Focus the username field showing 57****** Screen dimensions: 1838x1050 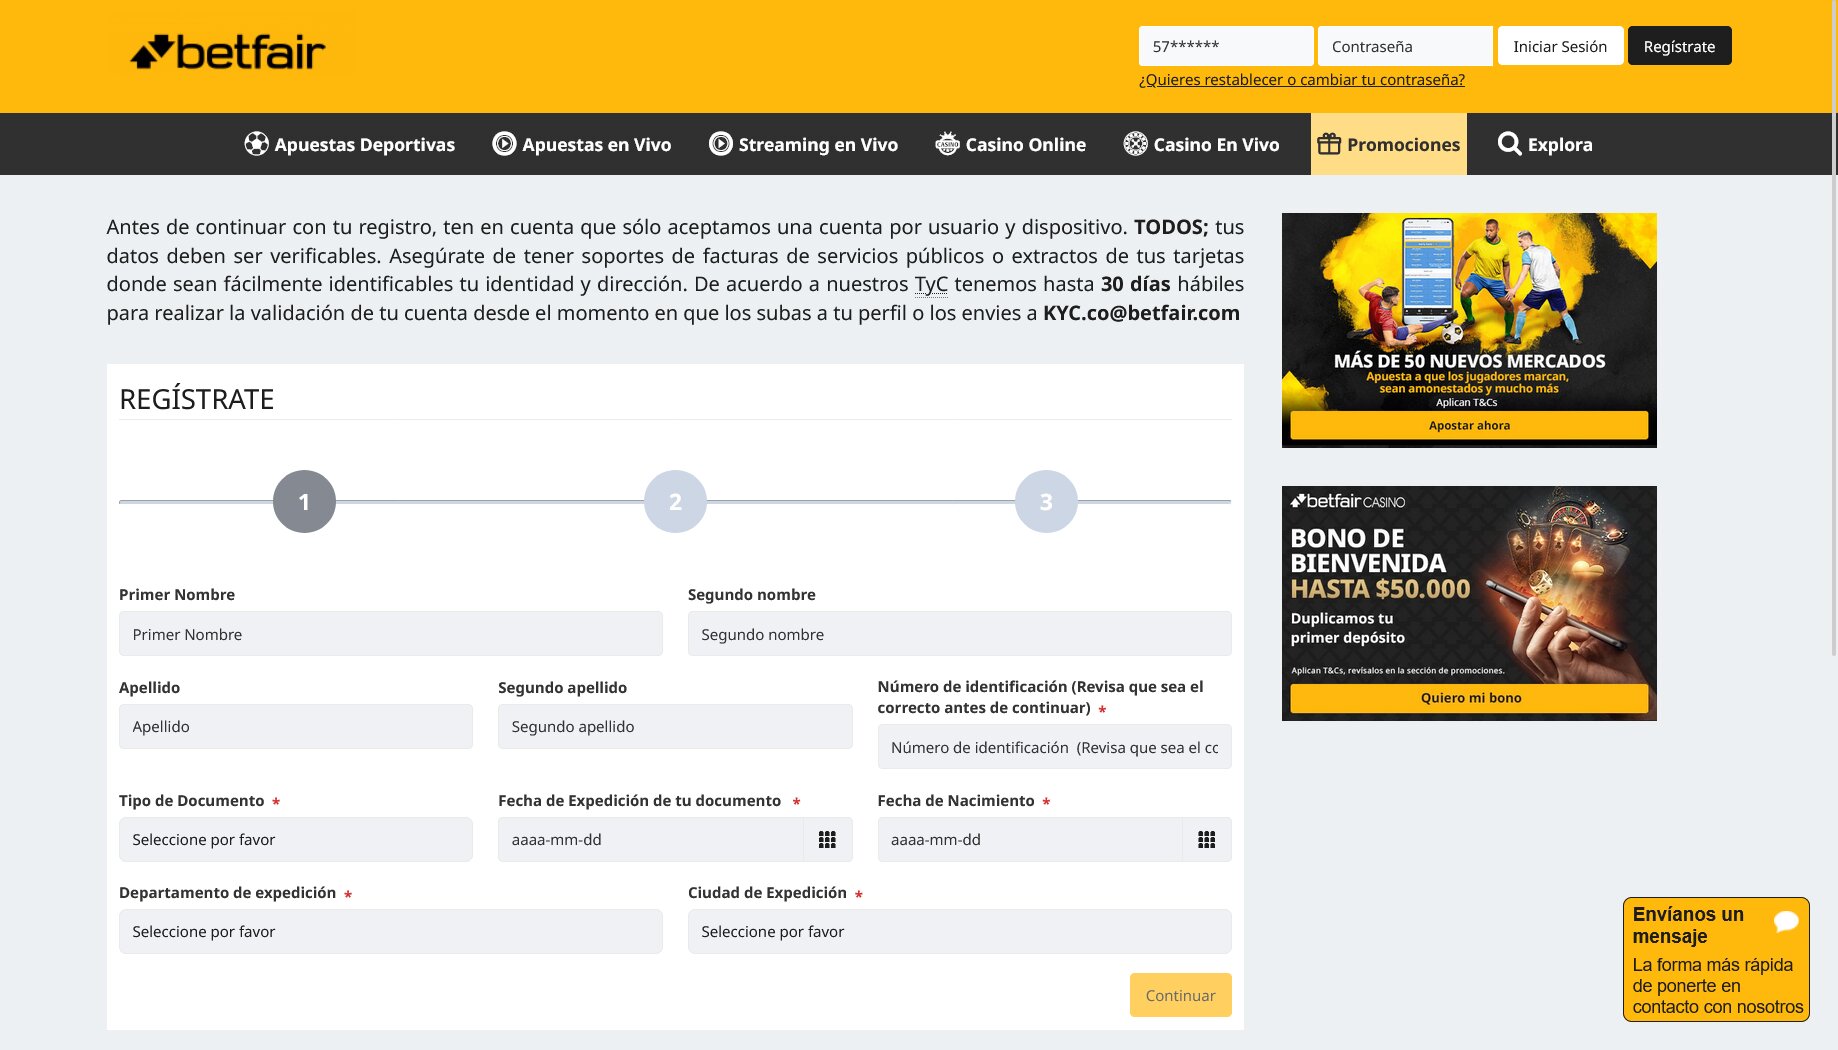1226,46
